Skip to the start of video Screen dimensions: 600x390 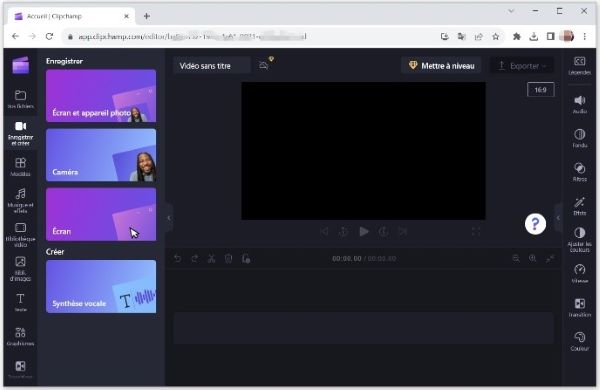(x=324, y=231)
